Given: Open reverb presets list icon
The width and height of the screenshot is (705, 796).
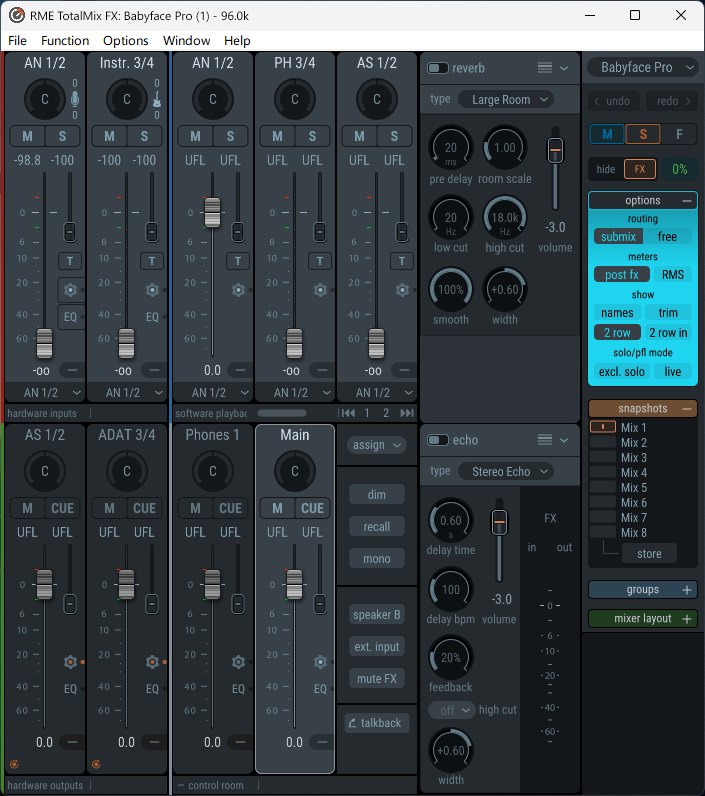Looking at the screenshot, I should click(x=545, y=68).
